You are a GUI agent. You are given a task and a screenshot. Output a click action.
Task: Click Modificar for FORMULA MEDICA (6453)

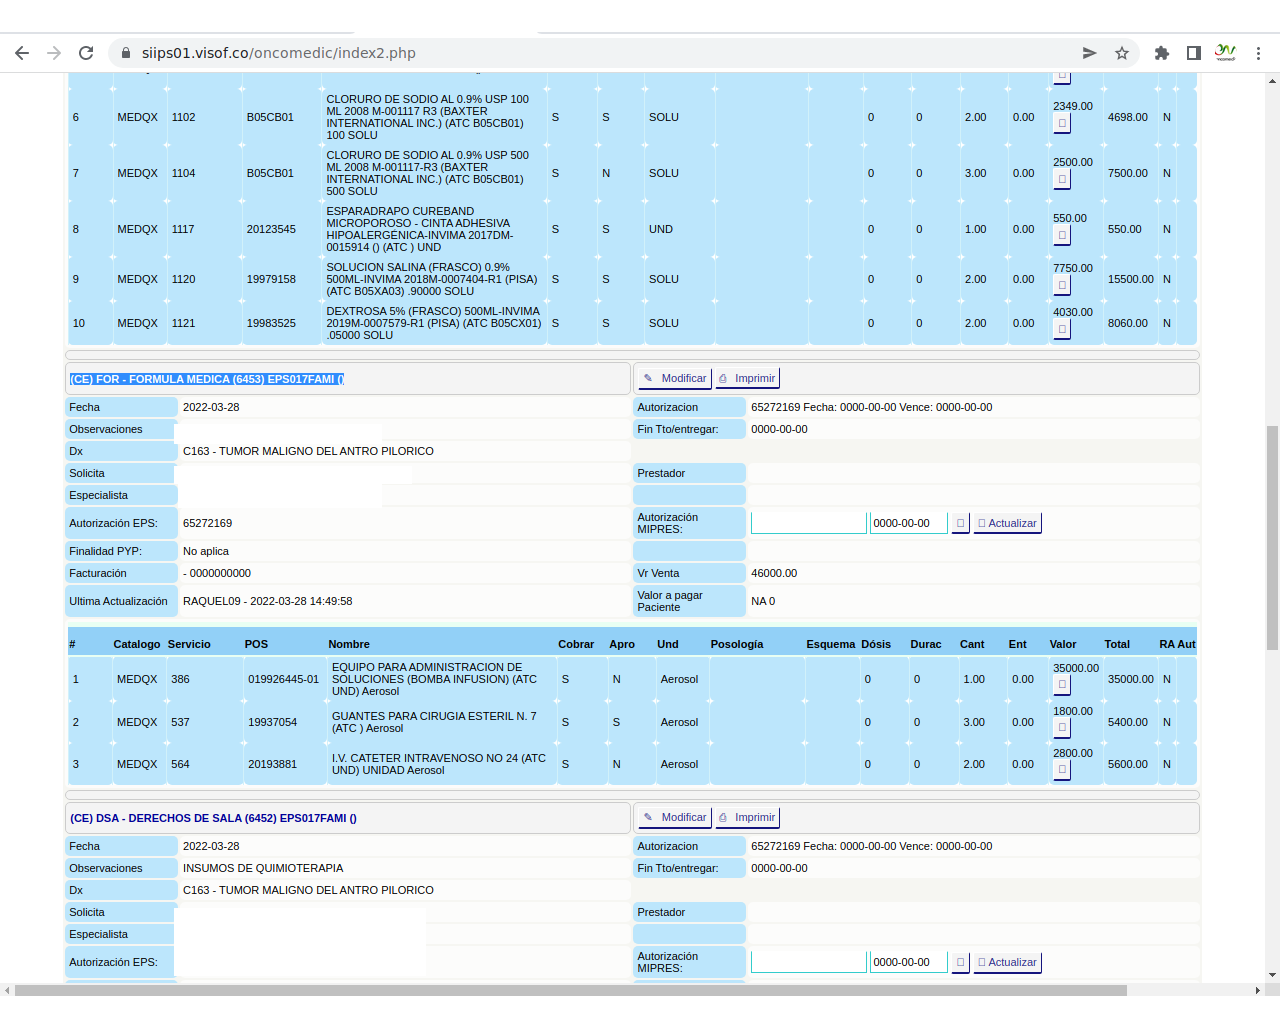click(674, 378)
